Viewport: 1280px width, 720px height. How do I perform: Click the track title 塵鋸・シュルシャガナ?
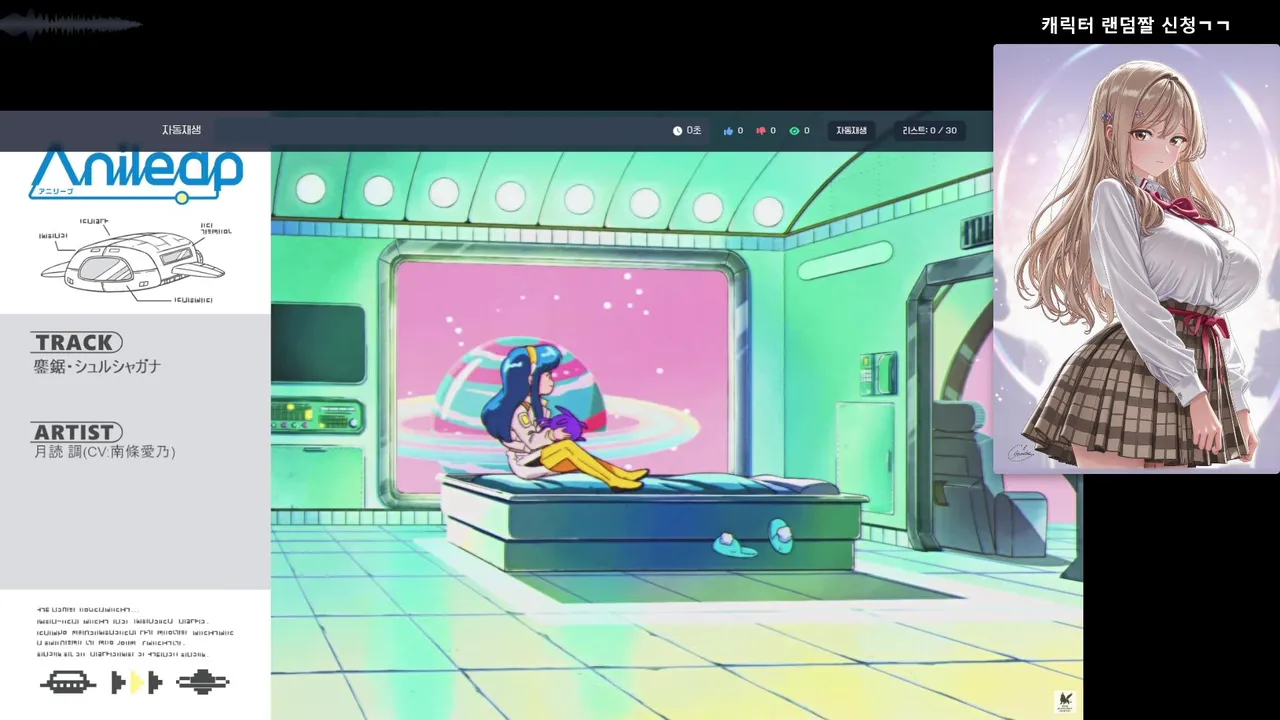click(x=97, y=367)
